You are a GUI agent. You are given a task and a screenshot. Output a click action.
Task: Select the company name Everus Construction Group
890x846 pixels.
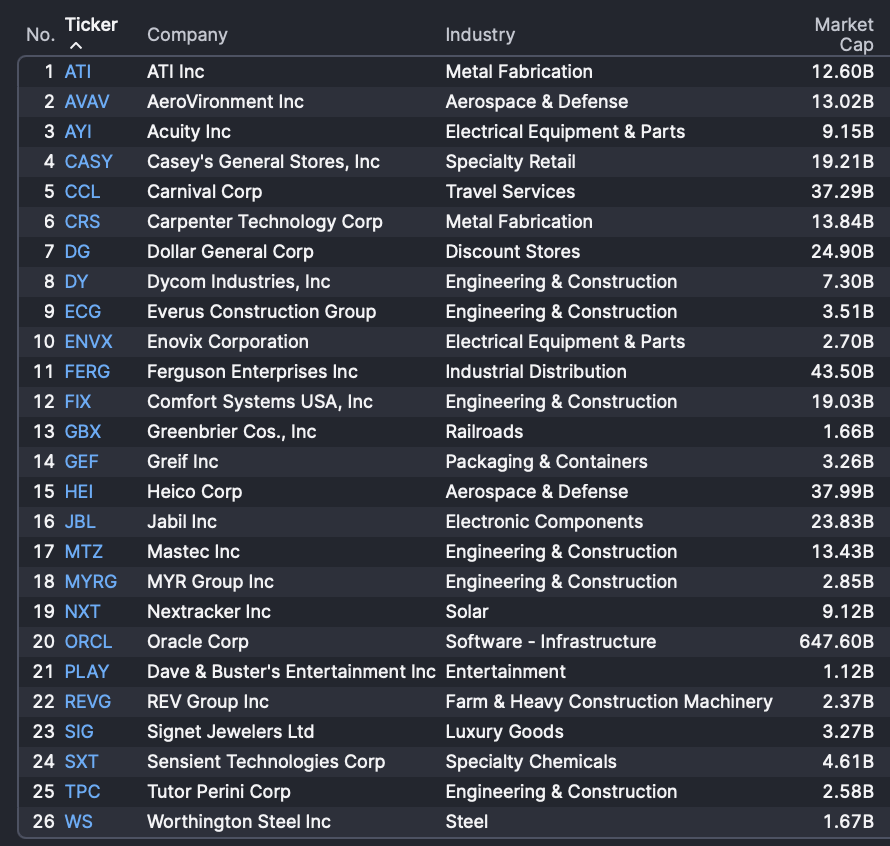click(x=261, y=312)
